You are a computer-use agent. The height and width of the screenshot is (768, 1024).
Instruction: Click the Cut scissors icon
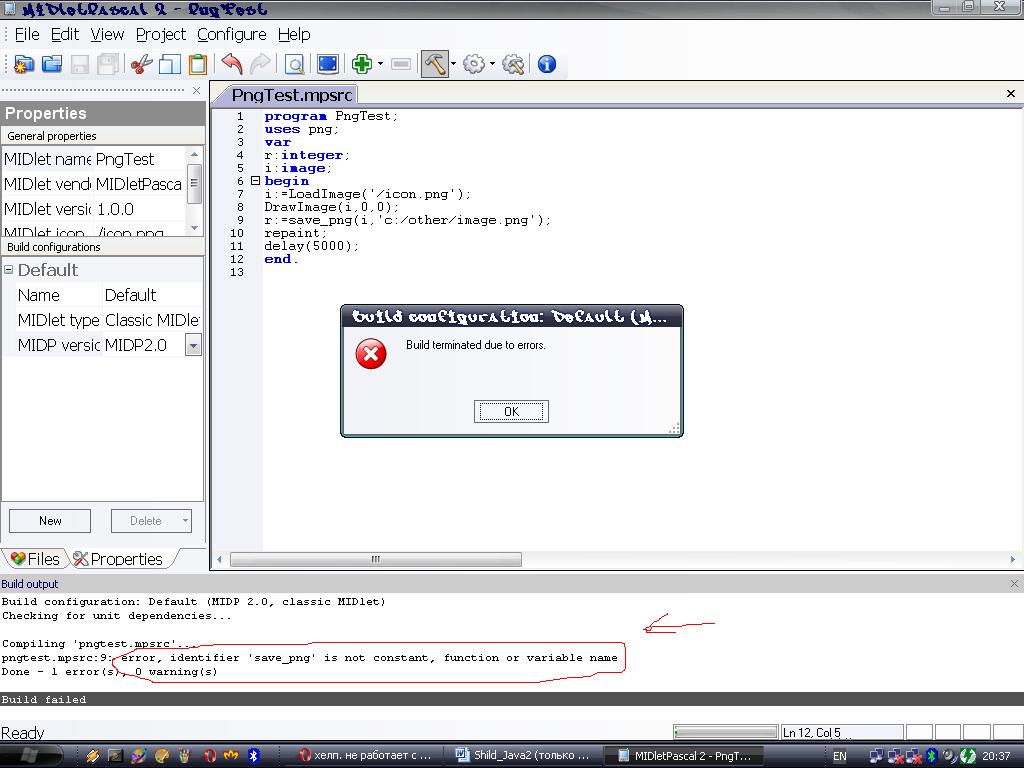pos(141,64)
